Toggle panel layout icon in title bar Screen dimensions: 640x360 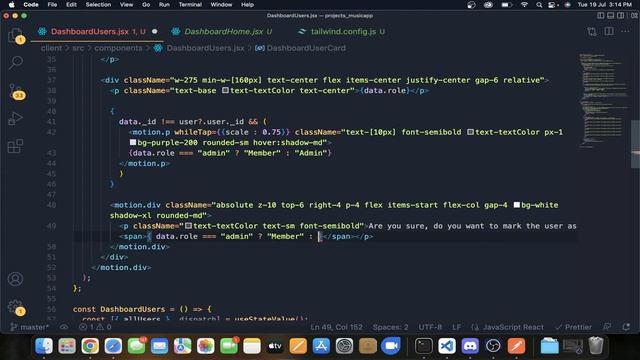[x=611, y=16]
